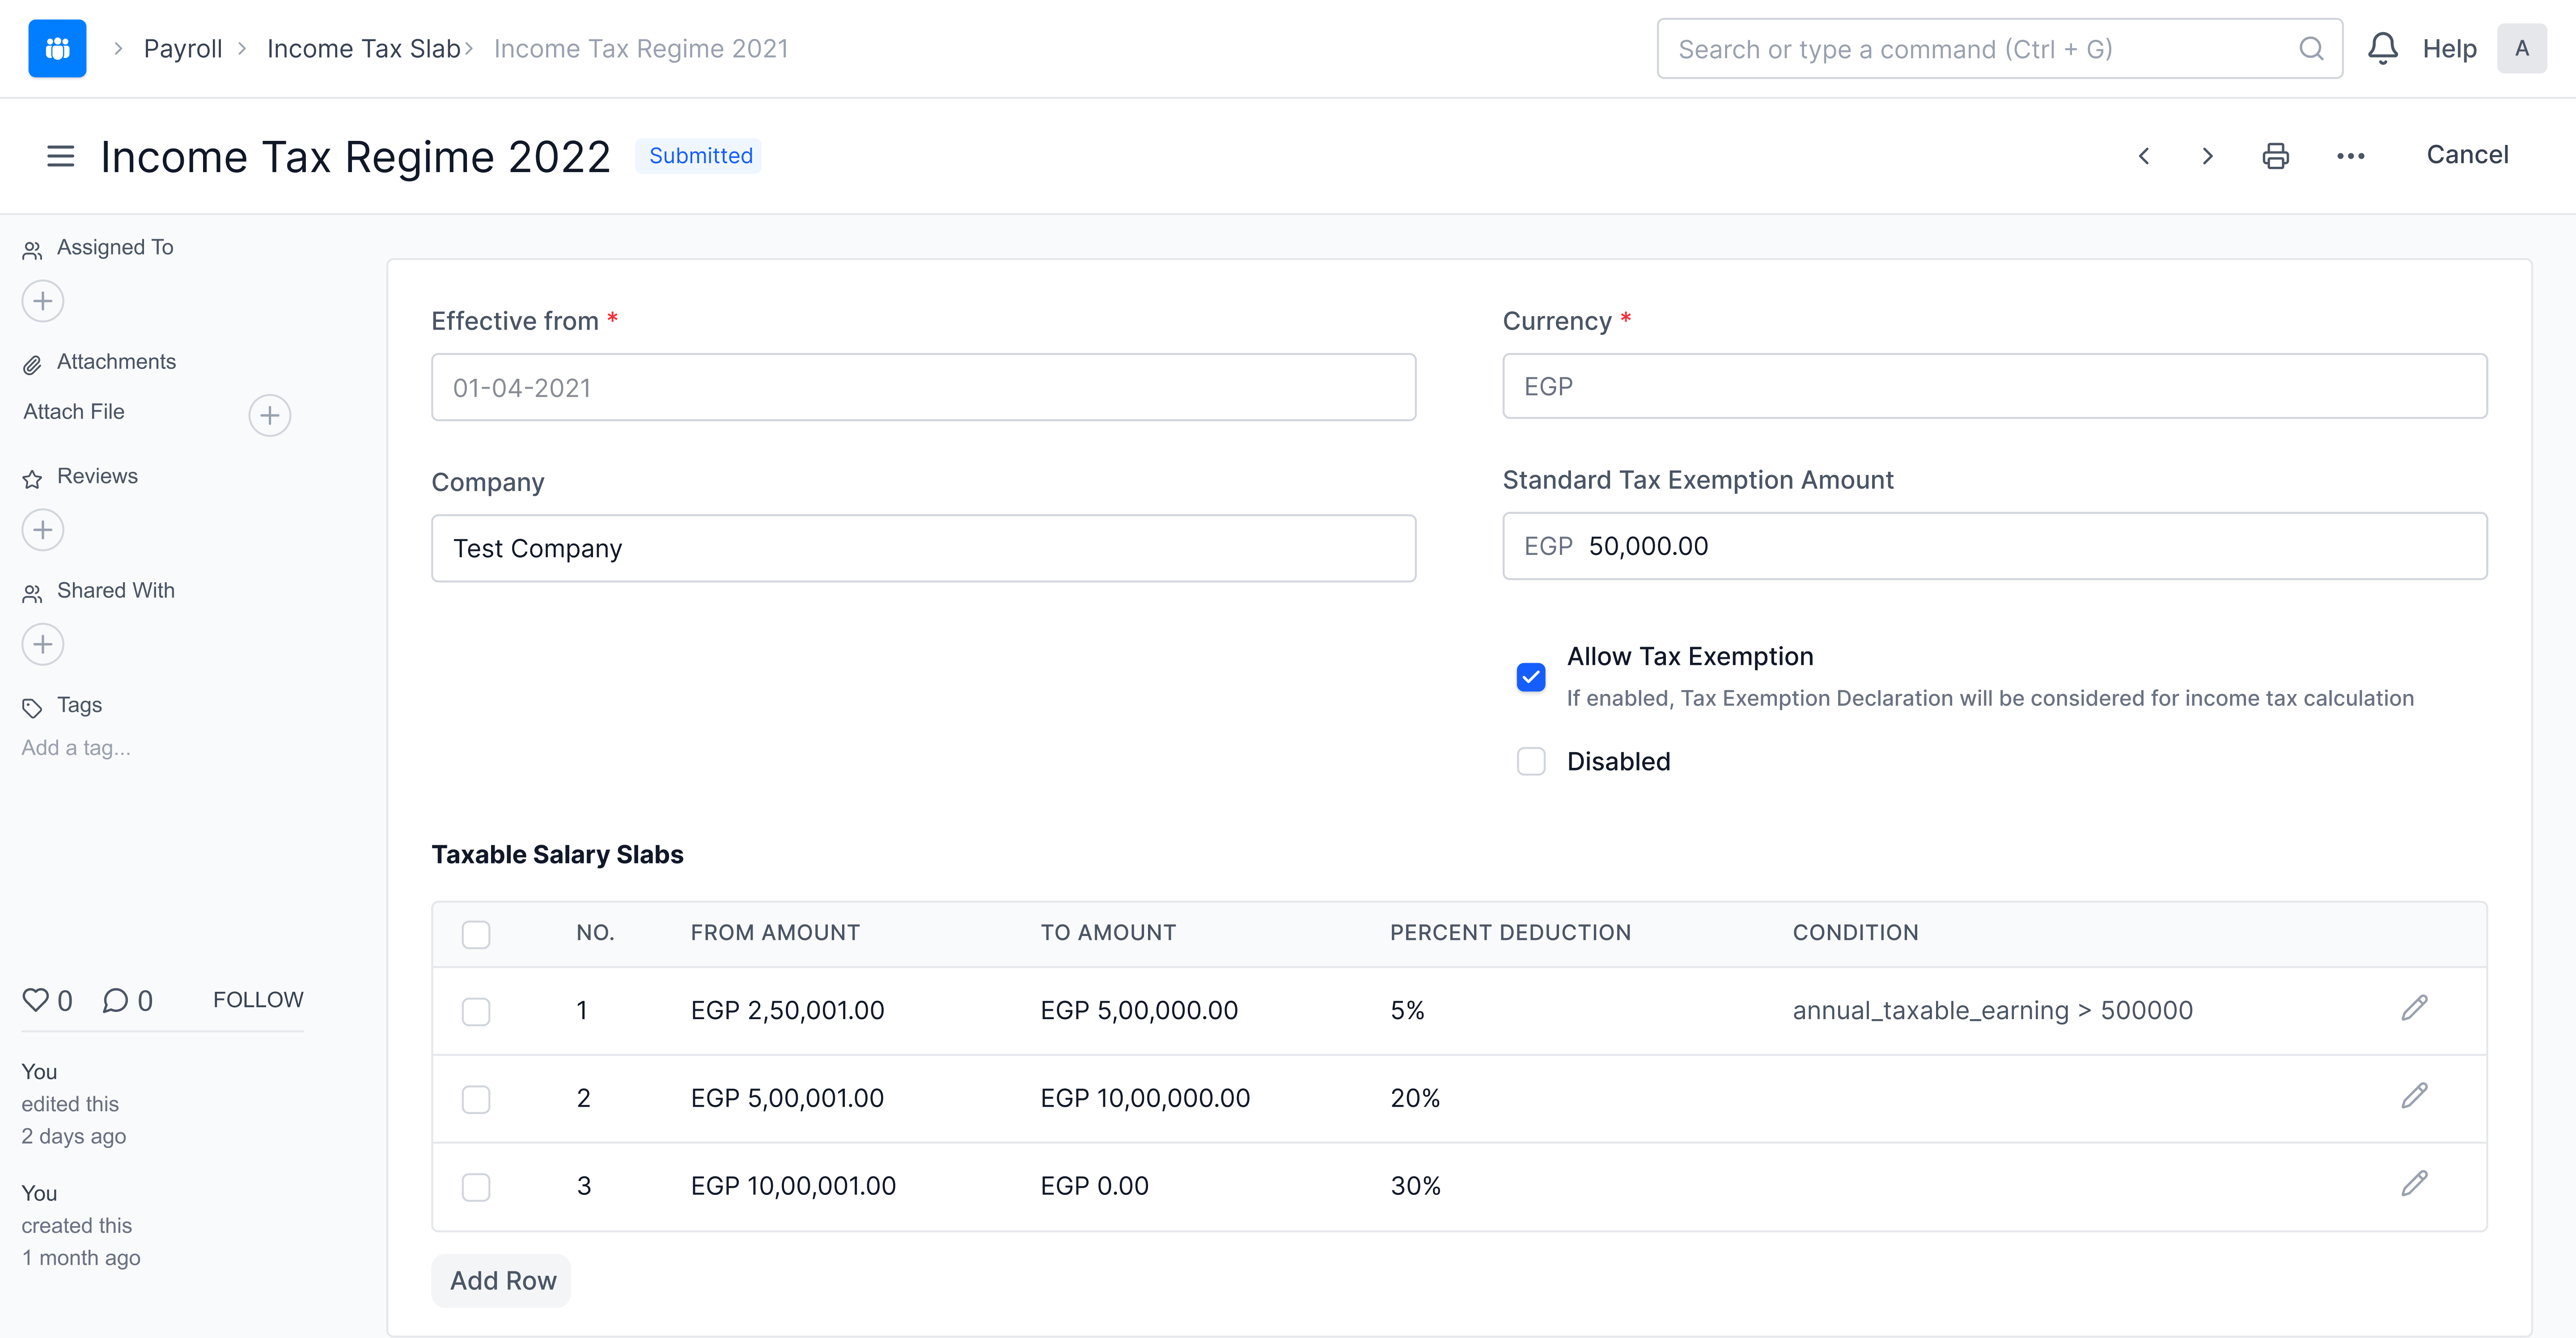The width and height of the screenshot is (2576, 1338).
Task: Click FOLLOW to follow this document
Action: [257, 998]
